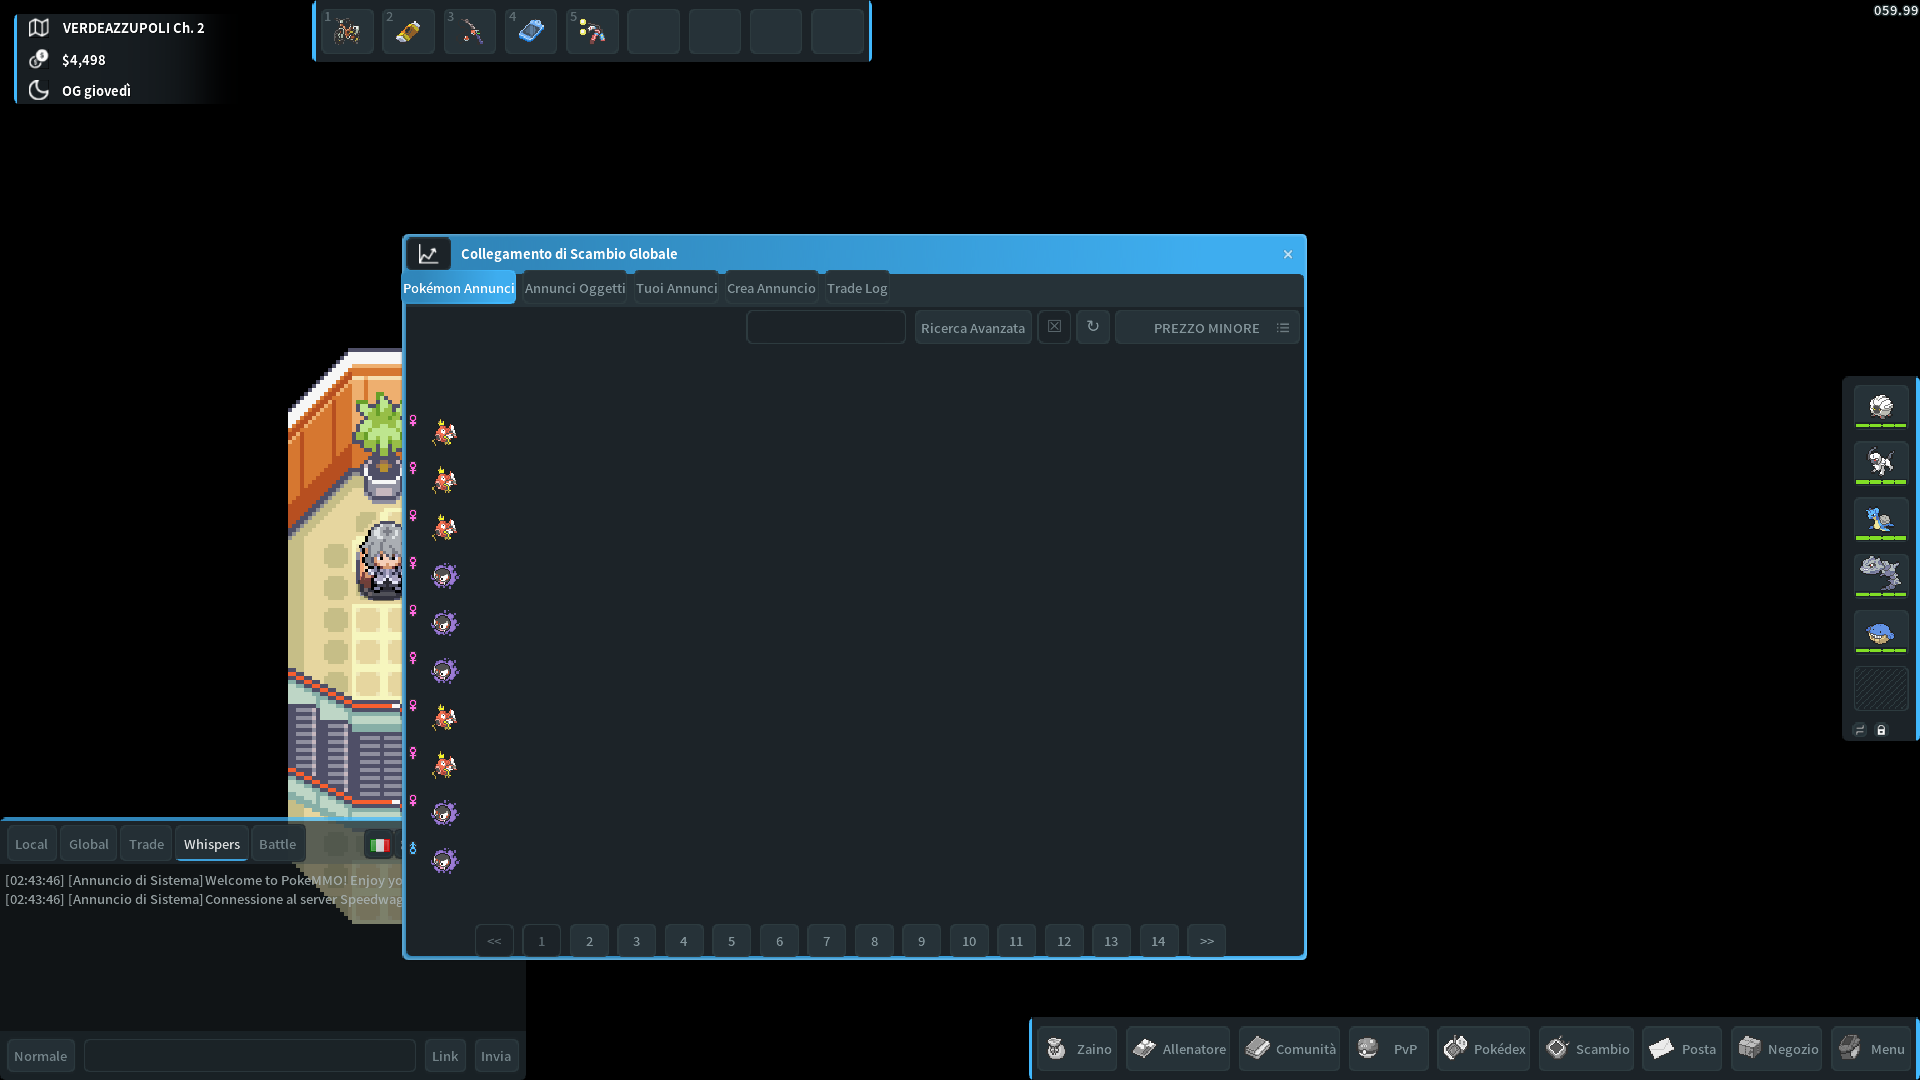The height and width of the screenshot is (1080, 1920).
Task: Click the Whispers chat tab
Action: [x=211, y=843]
